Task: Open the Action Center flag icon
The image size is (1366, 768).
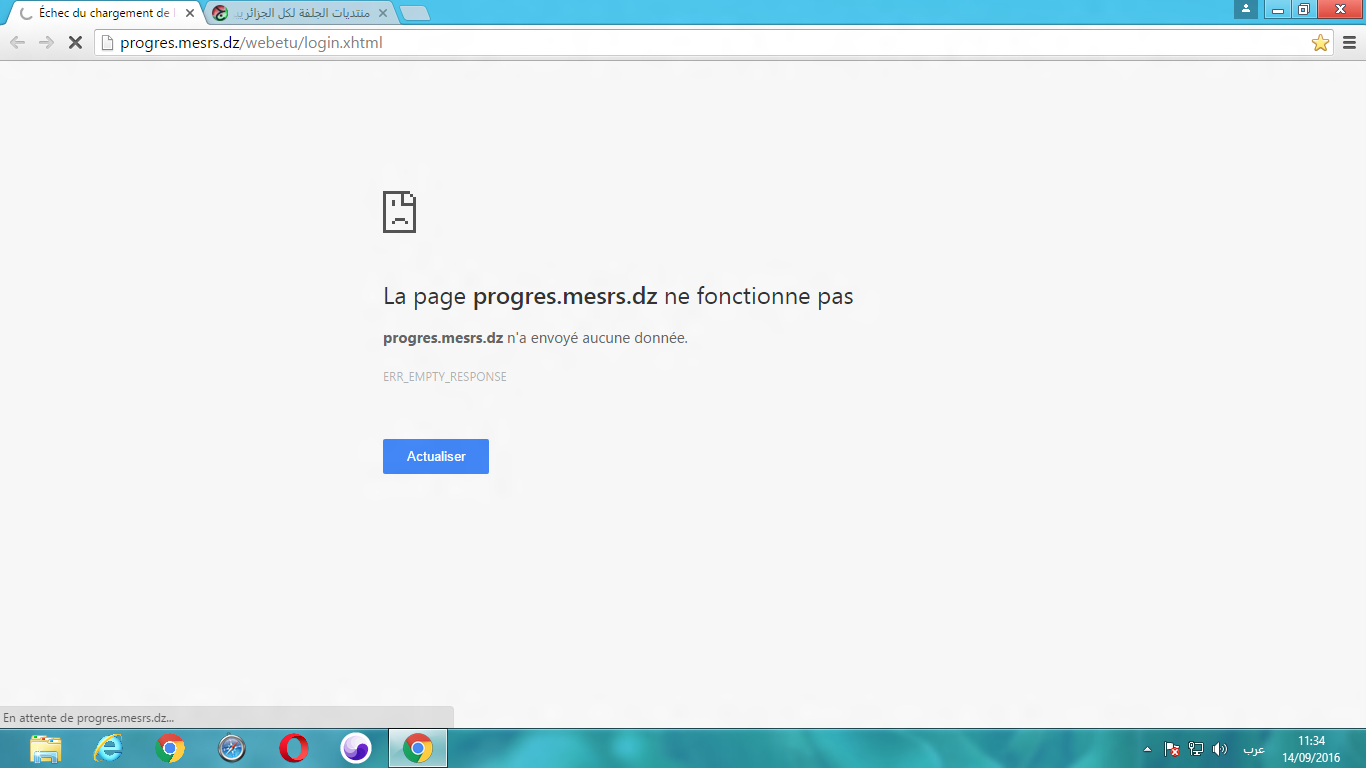Action: (x=1172, y=748)
